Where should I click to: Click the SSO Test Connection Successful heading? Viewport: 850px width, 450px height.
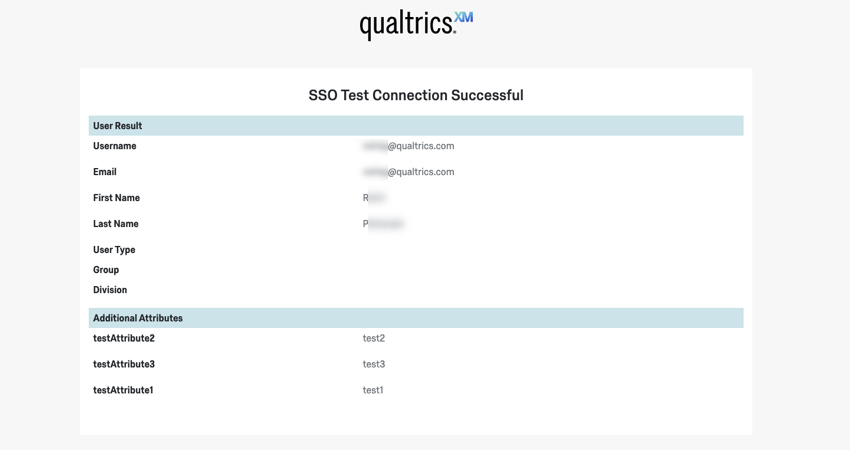pyautogui.click(x=416, y=95)
